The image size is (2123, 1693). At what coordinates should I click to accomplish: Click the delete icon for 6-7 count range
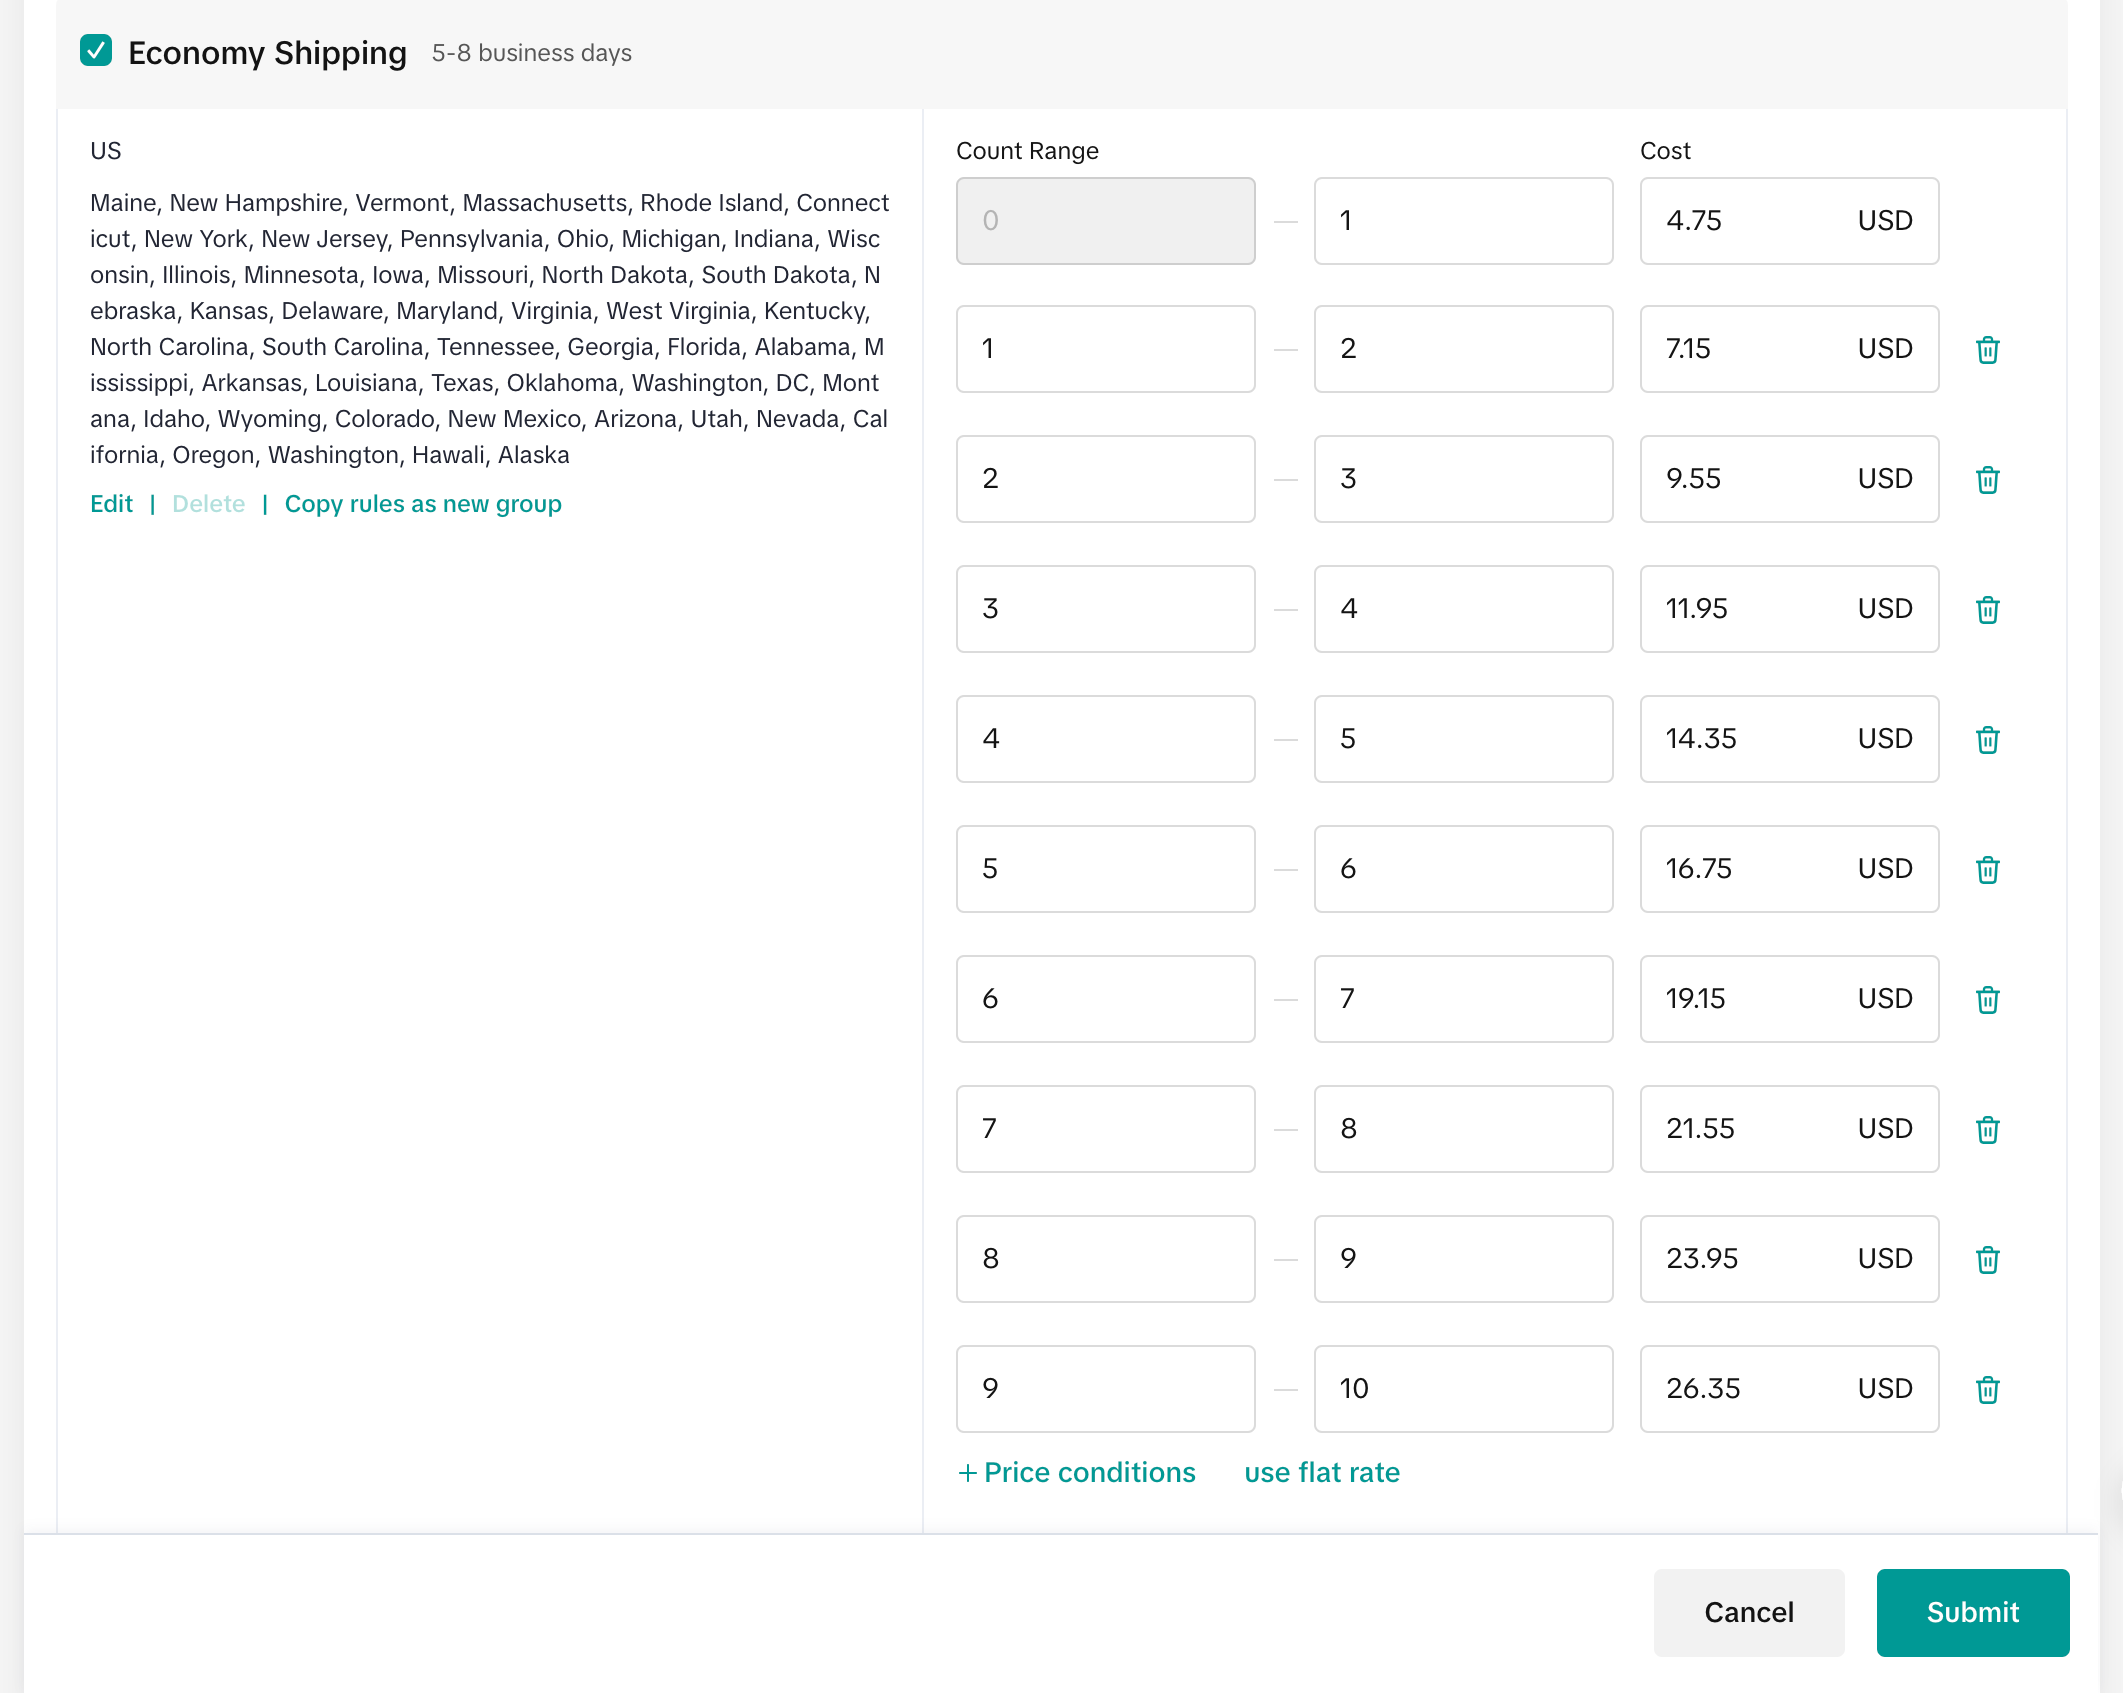pyautogui.click(x=1988, y=1000)
